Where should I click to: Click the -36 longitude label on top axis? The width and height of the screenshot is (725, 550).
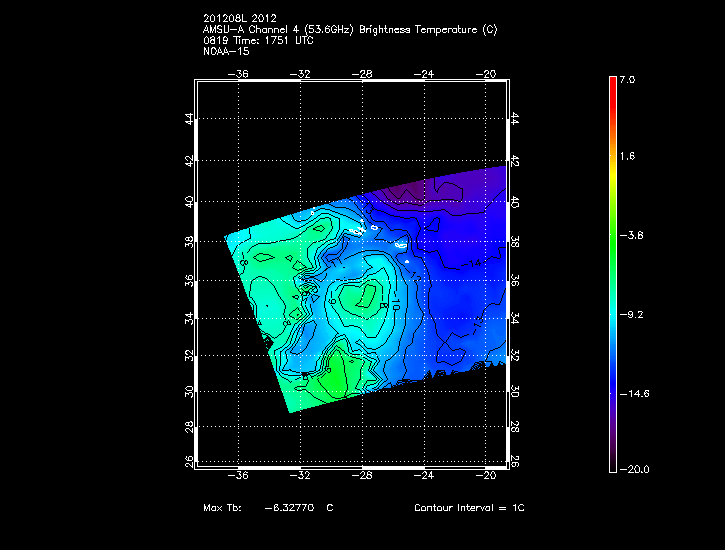(x=239, y=73)
